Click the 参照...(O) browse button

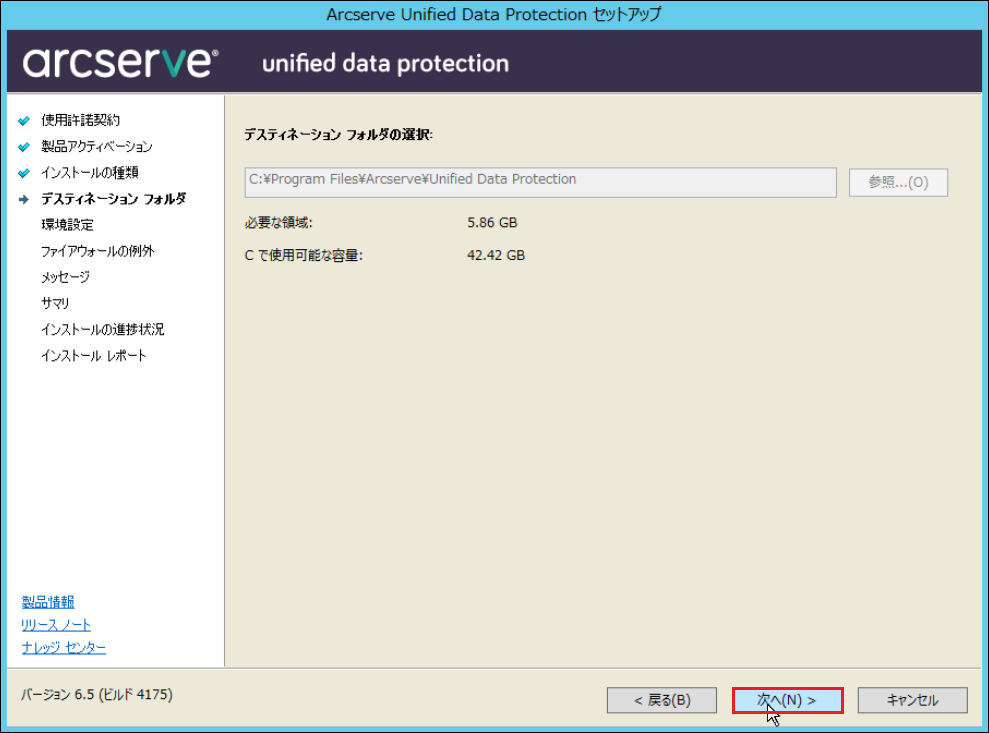(x=898, y=182)
